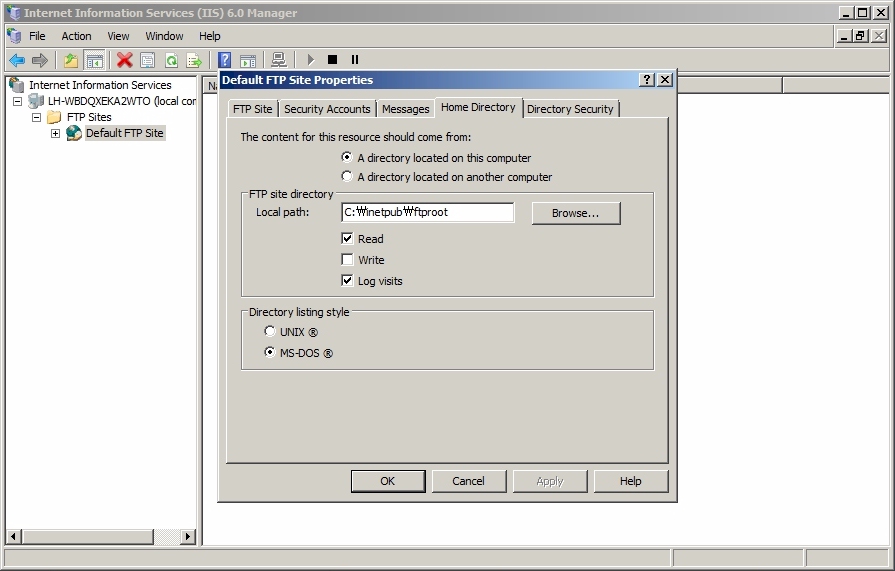Click the tree pane horizontal scrollbar thumb
895x571 pixels.
point(87,536)
